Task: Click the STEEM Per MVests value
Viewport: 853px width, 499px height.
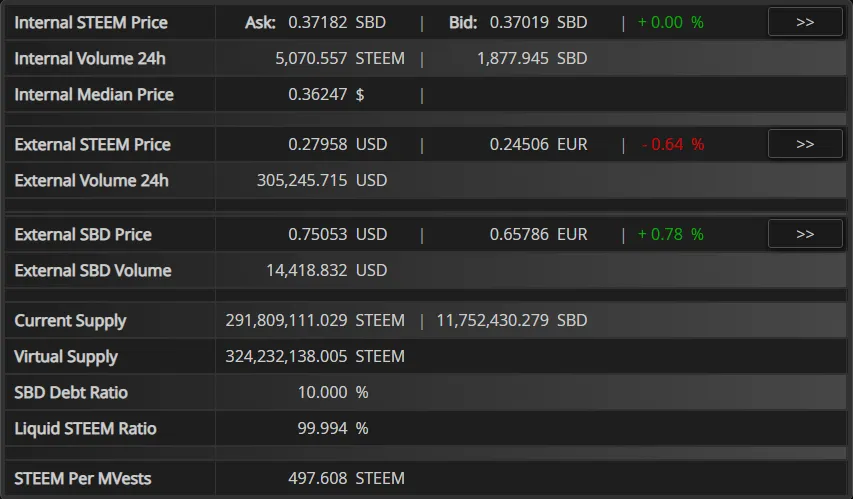Action: (x=318, y=478)
